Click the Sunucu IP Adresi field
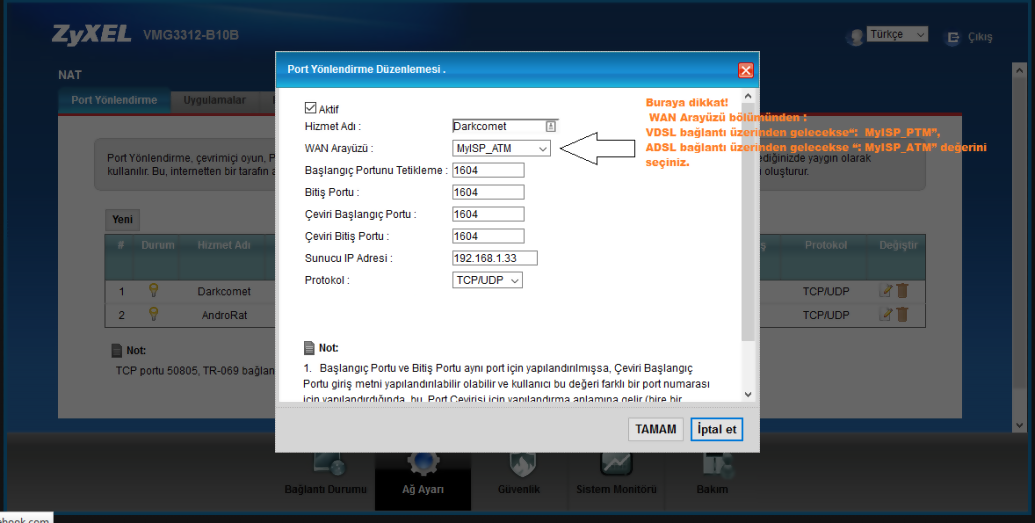The width and height of the screenshot is (1035, 523). pyautogui.click(x=495, y=258)
